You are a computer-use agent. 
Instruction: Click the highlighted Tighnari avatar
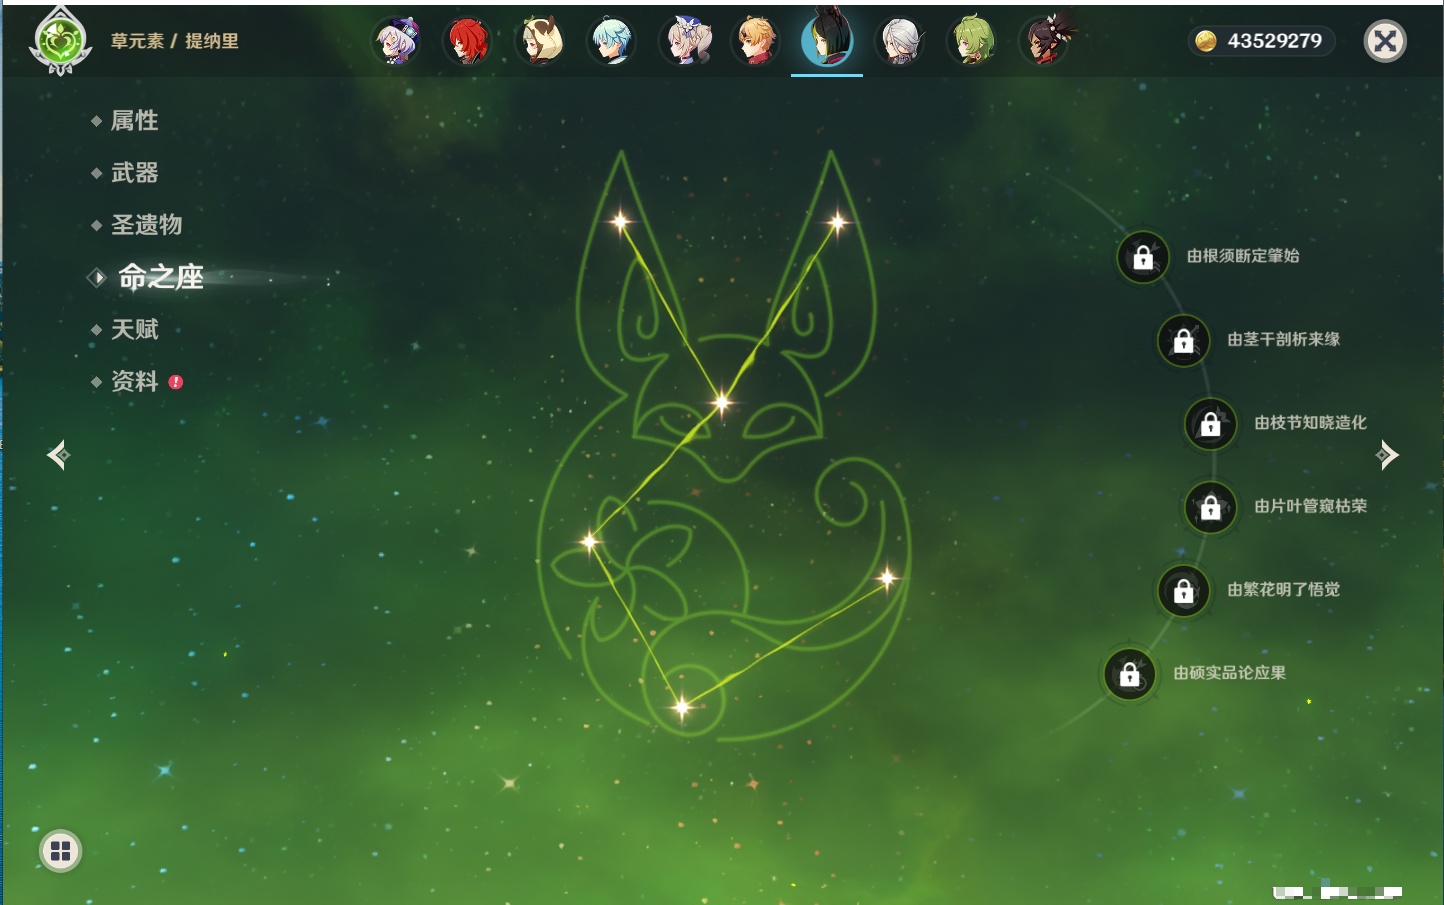pyautogui.click(x=827, y=39)
